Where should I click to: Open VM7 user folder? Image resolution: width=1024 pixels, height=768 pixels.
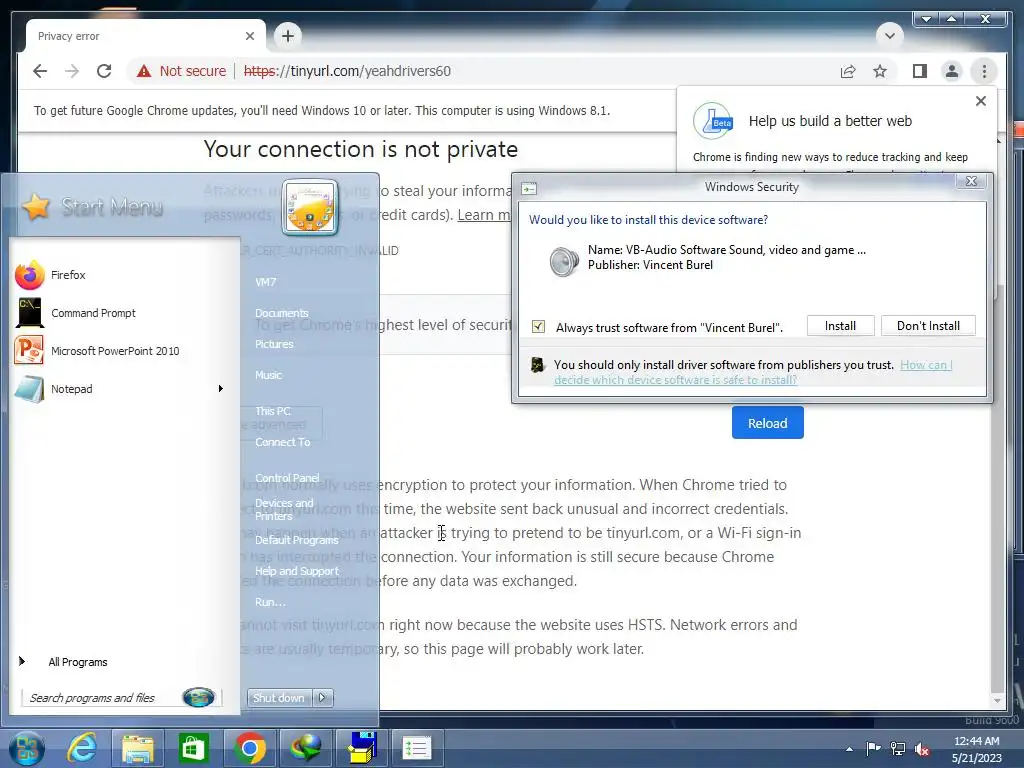(x=265, y=282)
